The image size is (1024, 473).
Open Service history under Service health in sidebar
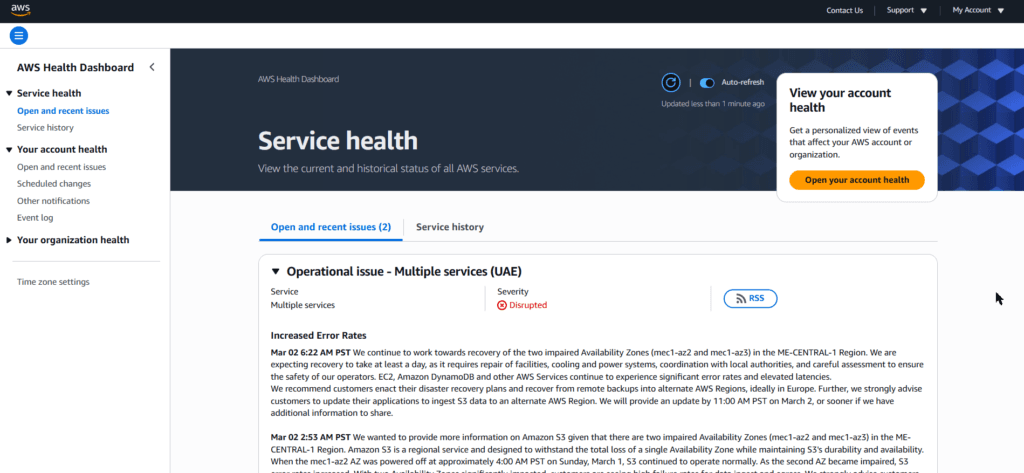click(45, 127)
